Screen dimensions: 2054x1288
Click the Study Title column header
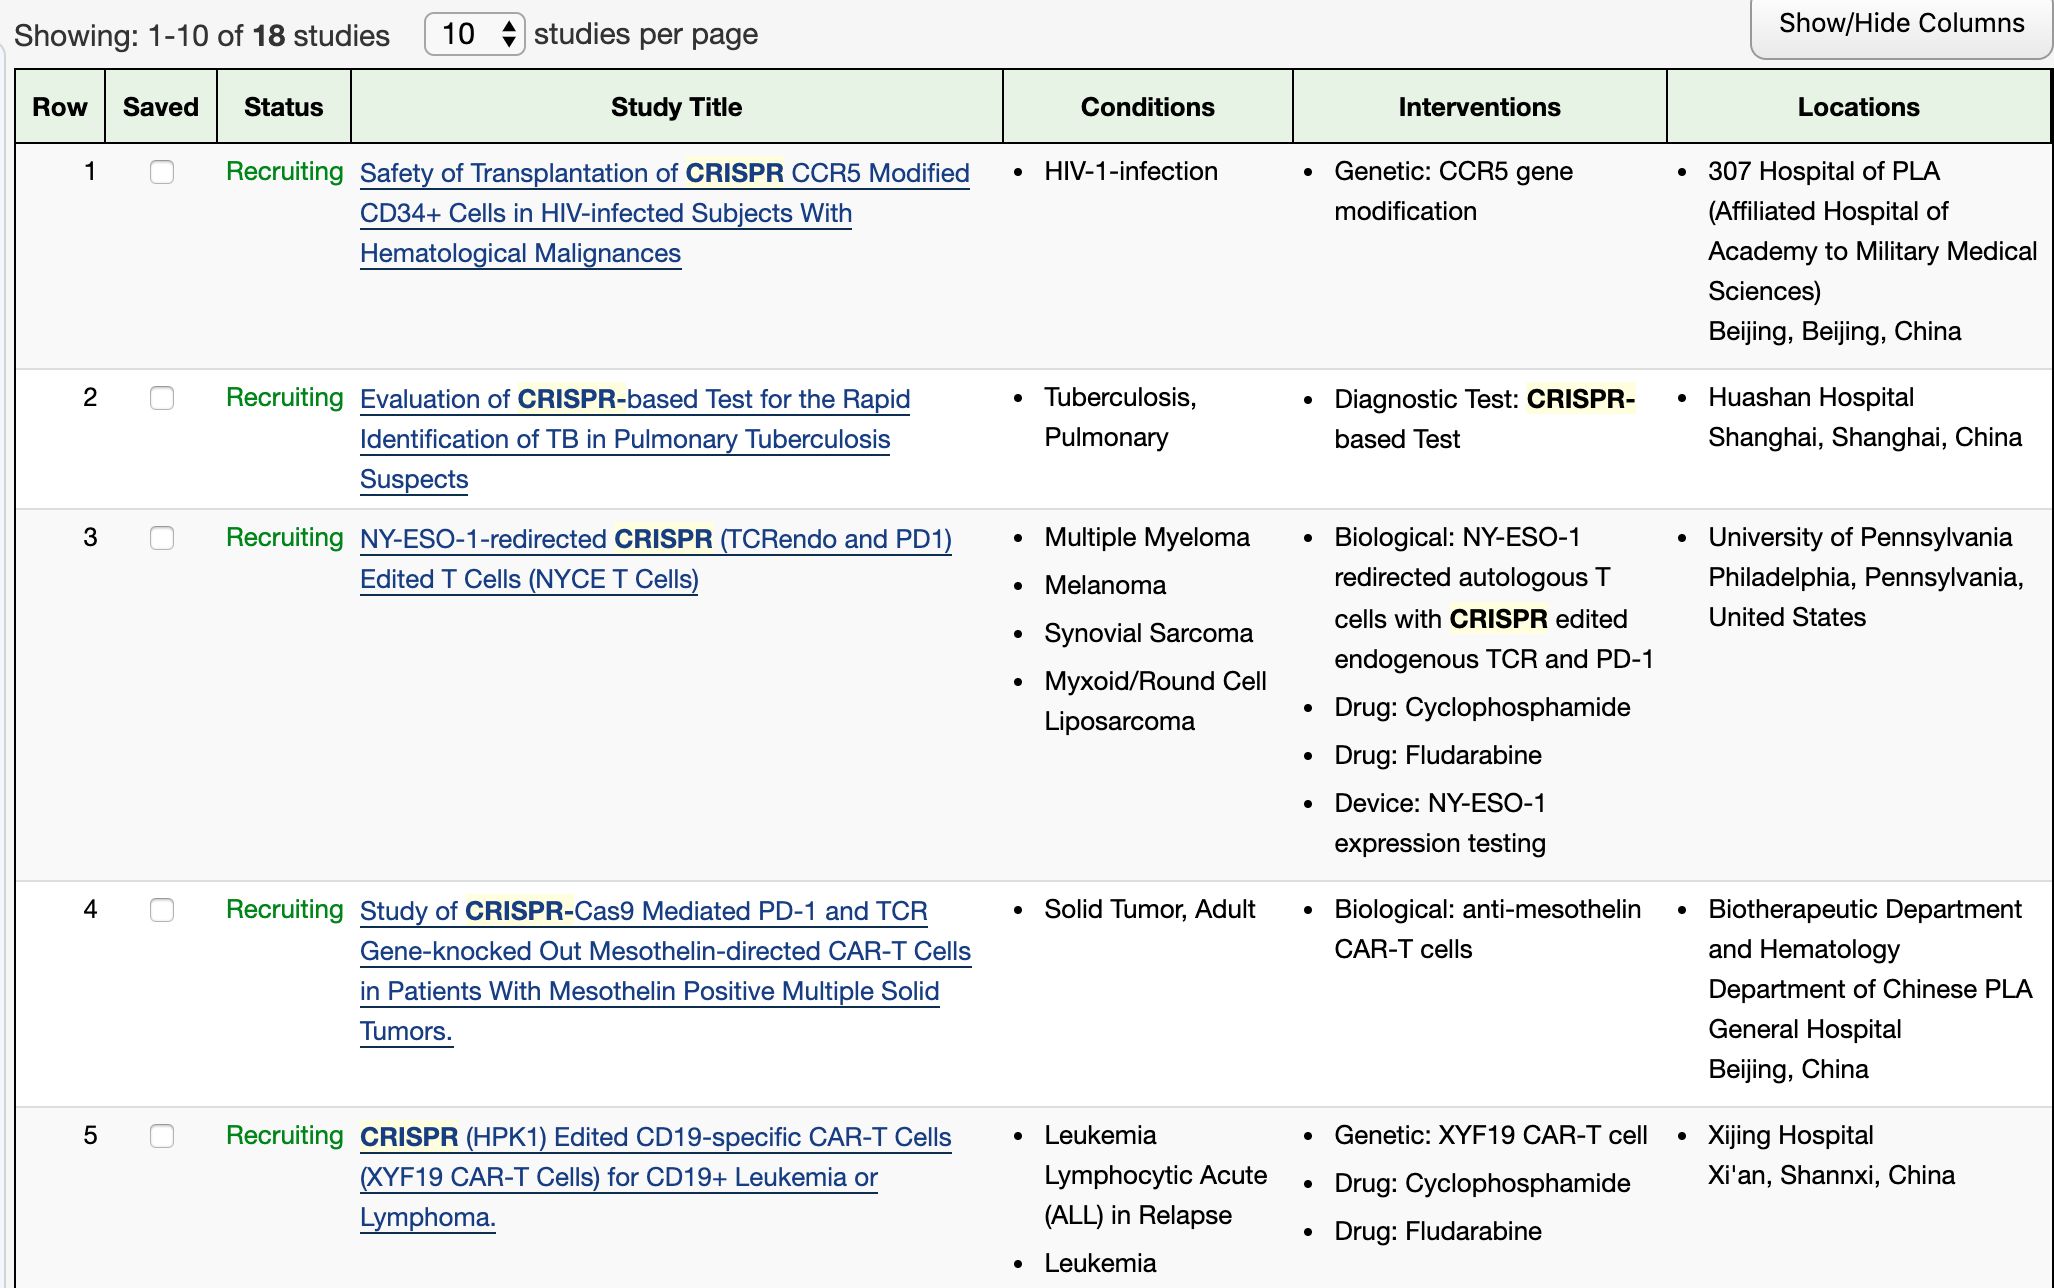[x=677, y=107]
